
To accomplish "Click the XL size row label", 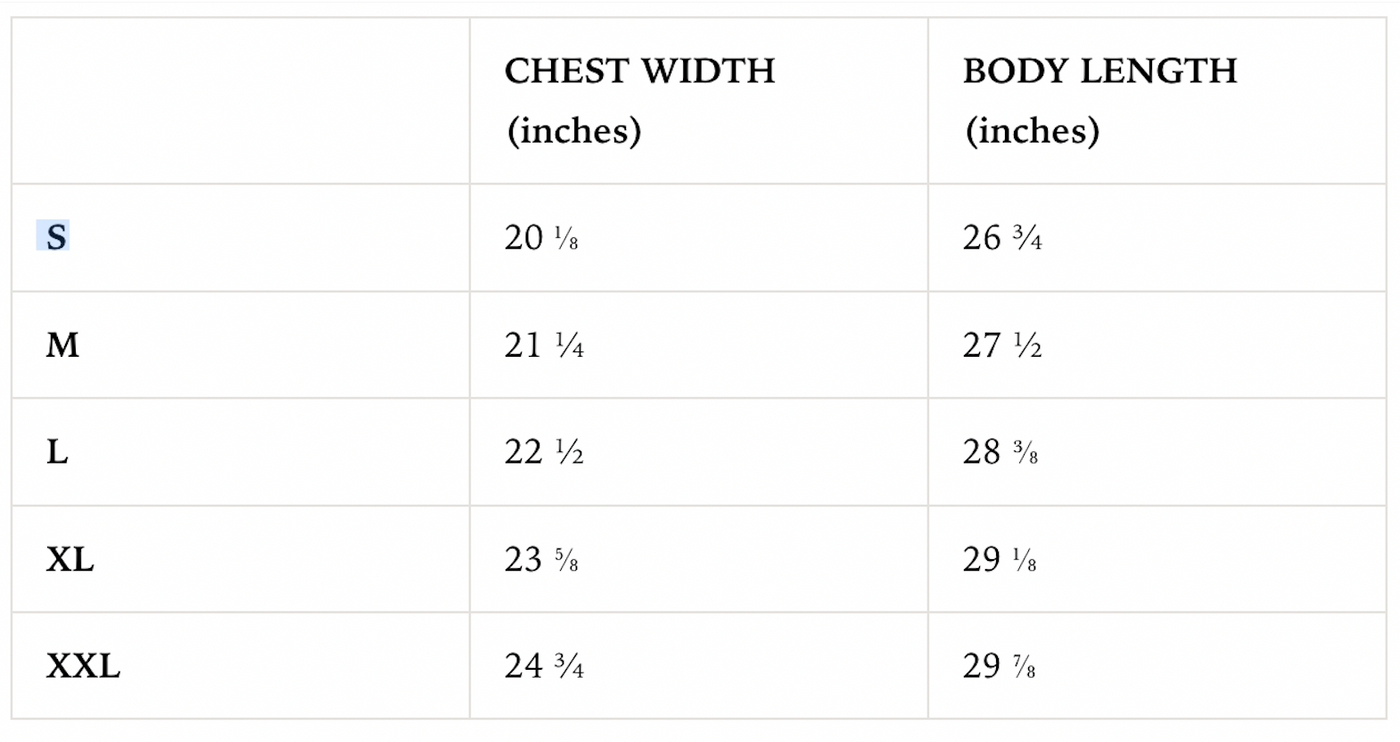I will click(x=70, y=560).
